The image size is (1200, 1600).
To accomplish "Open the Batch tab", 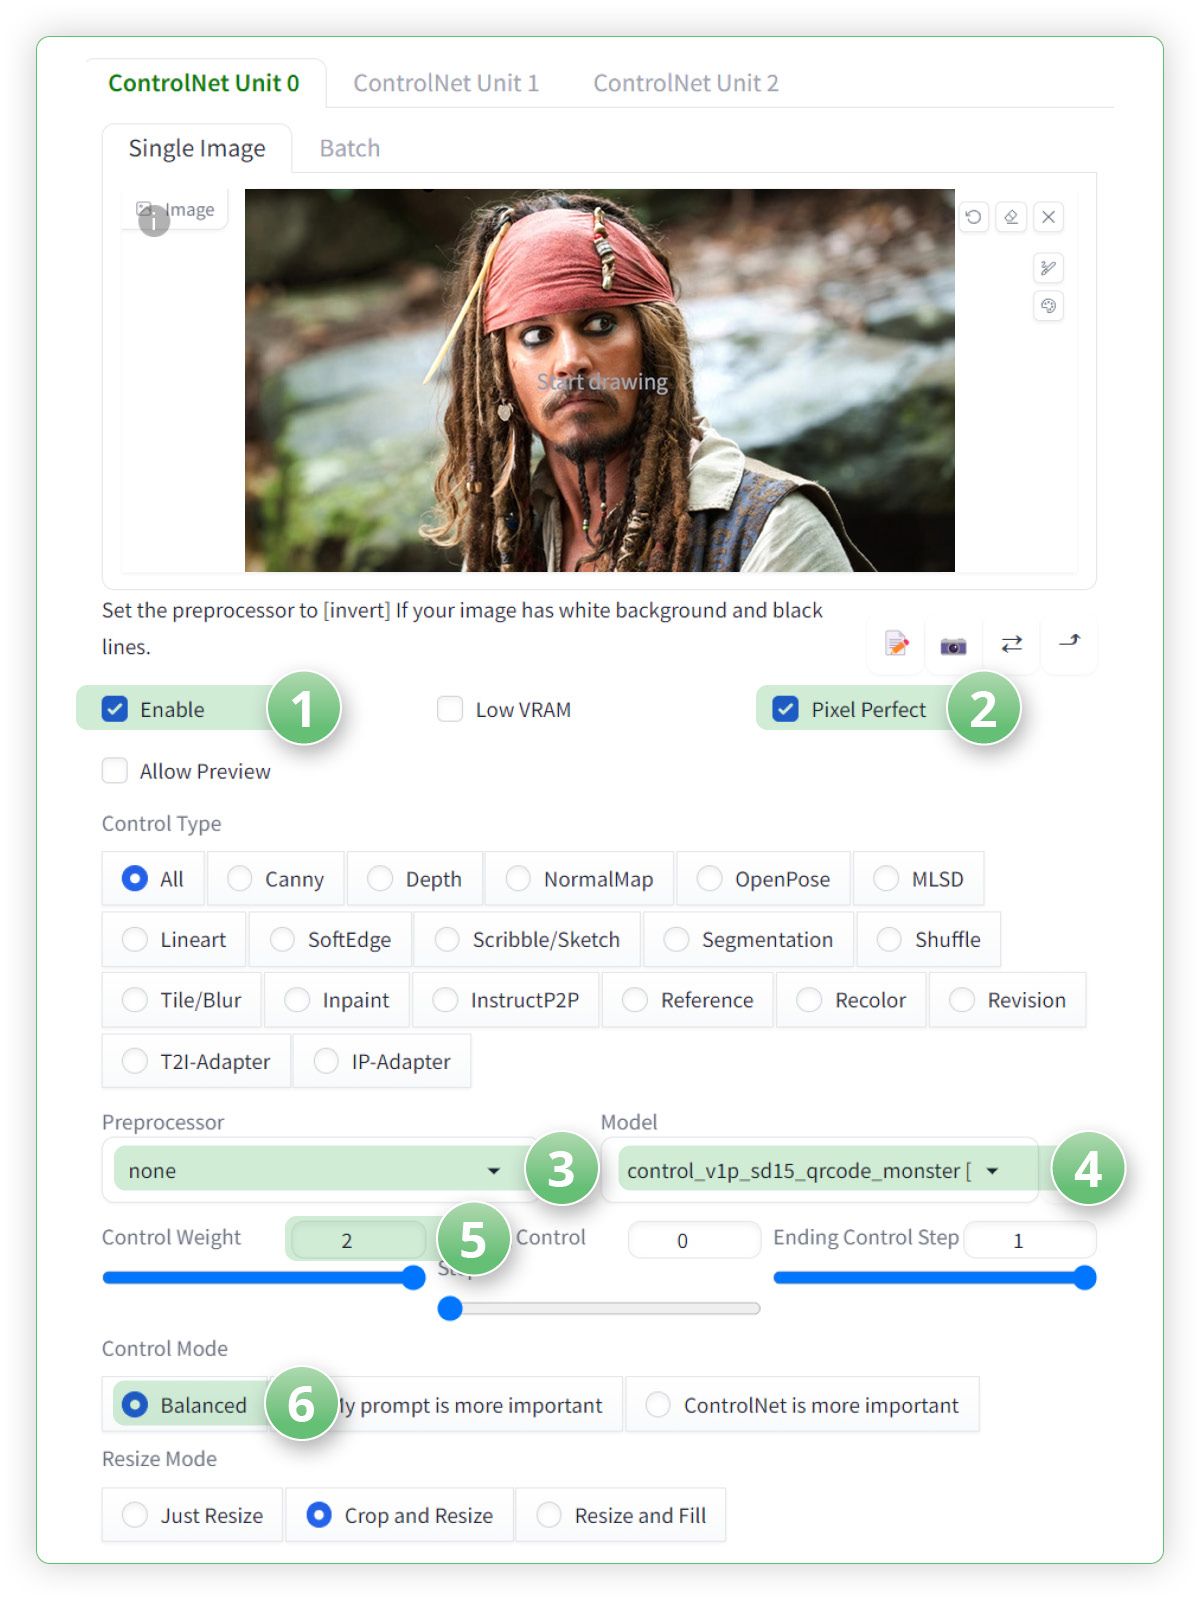I will click(x=350, y=148).
